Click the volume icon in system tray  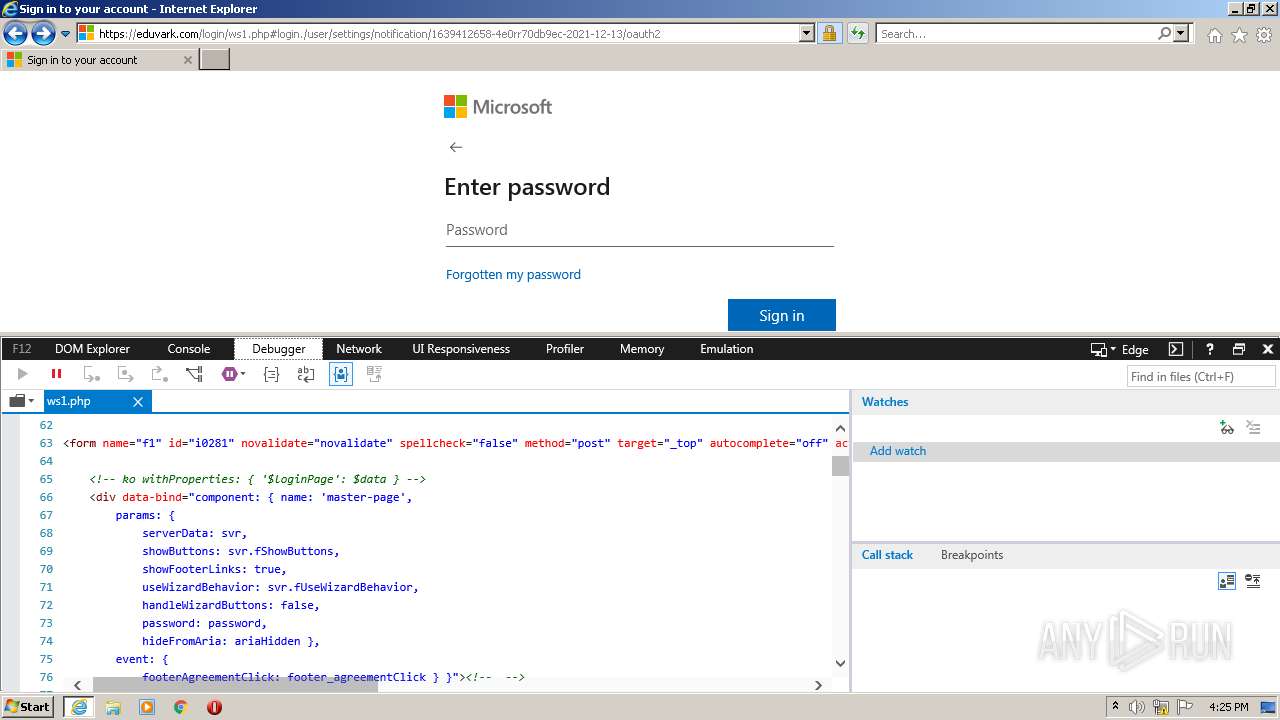1137,707
